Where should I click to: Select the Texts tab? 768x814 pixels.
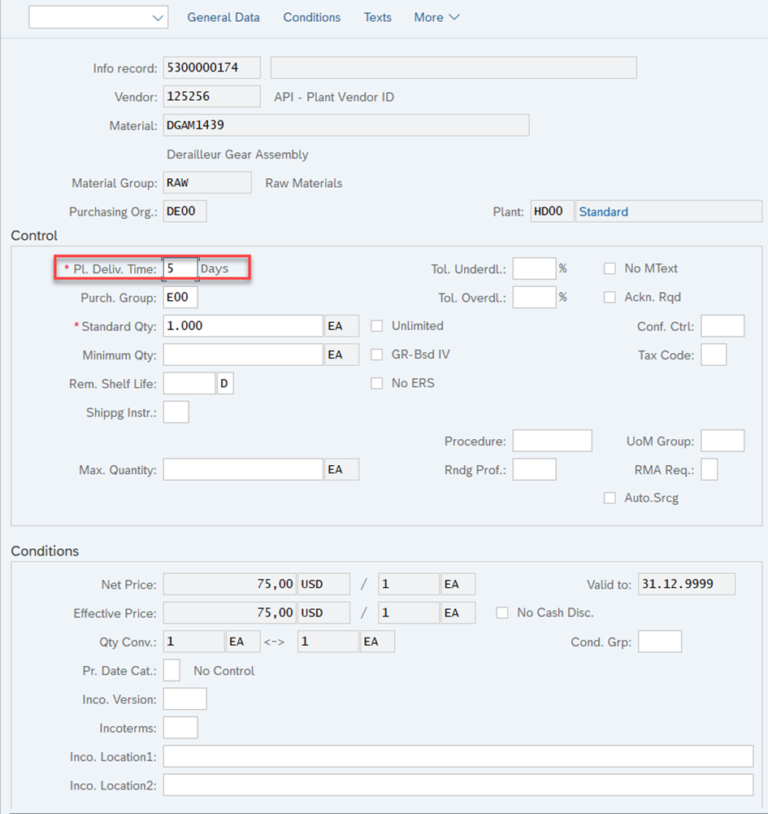coord(377,17)
